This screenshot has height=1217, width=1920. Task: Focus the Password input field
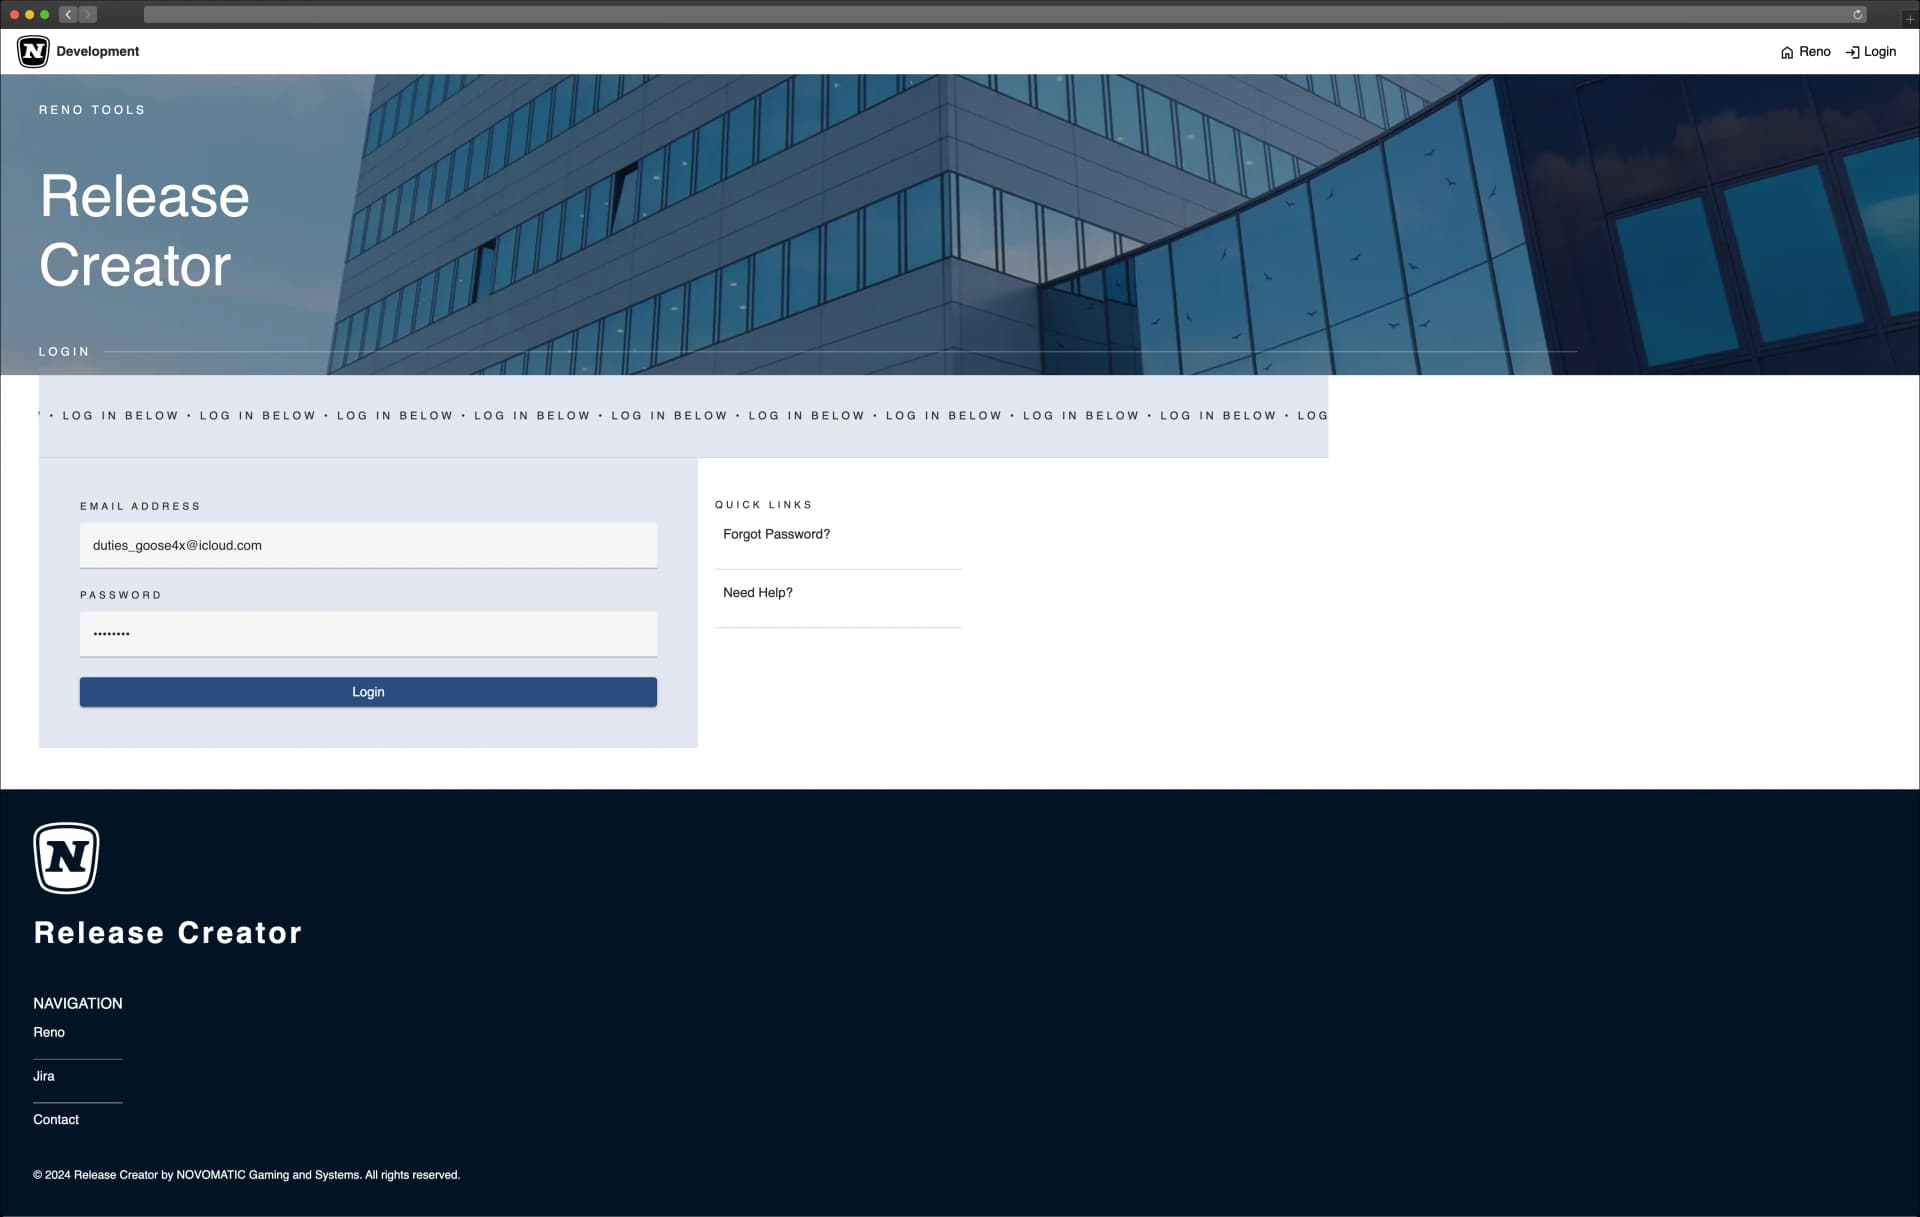point(368,634)
